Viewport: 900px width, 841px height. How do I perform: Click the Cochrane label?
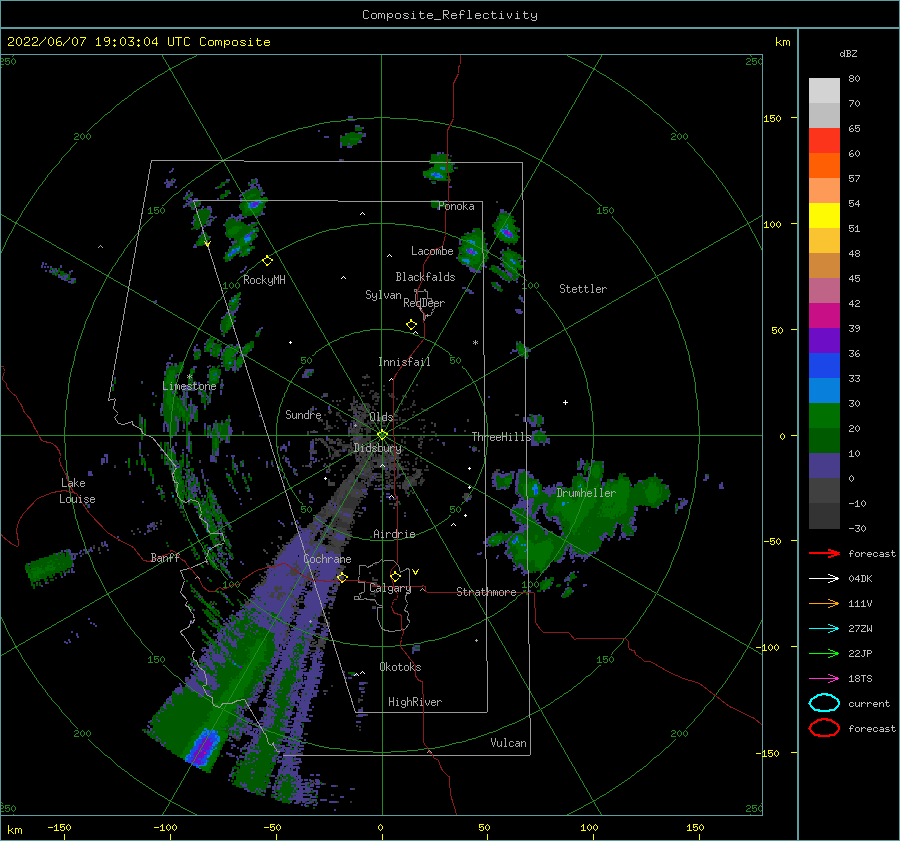(x=327, y=559)
